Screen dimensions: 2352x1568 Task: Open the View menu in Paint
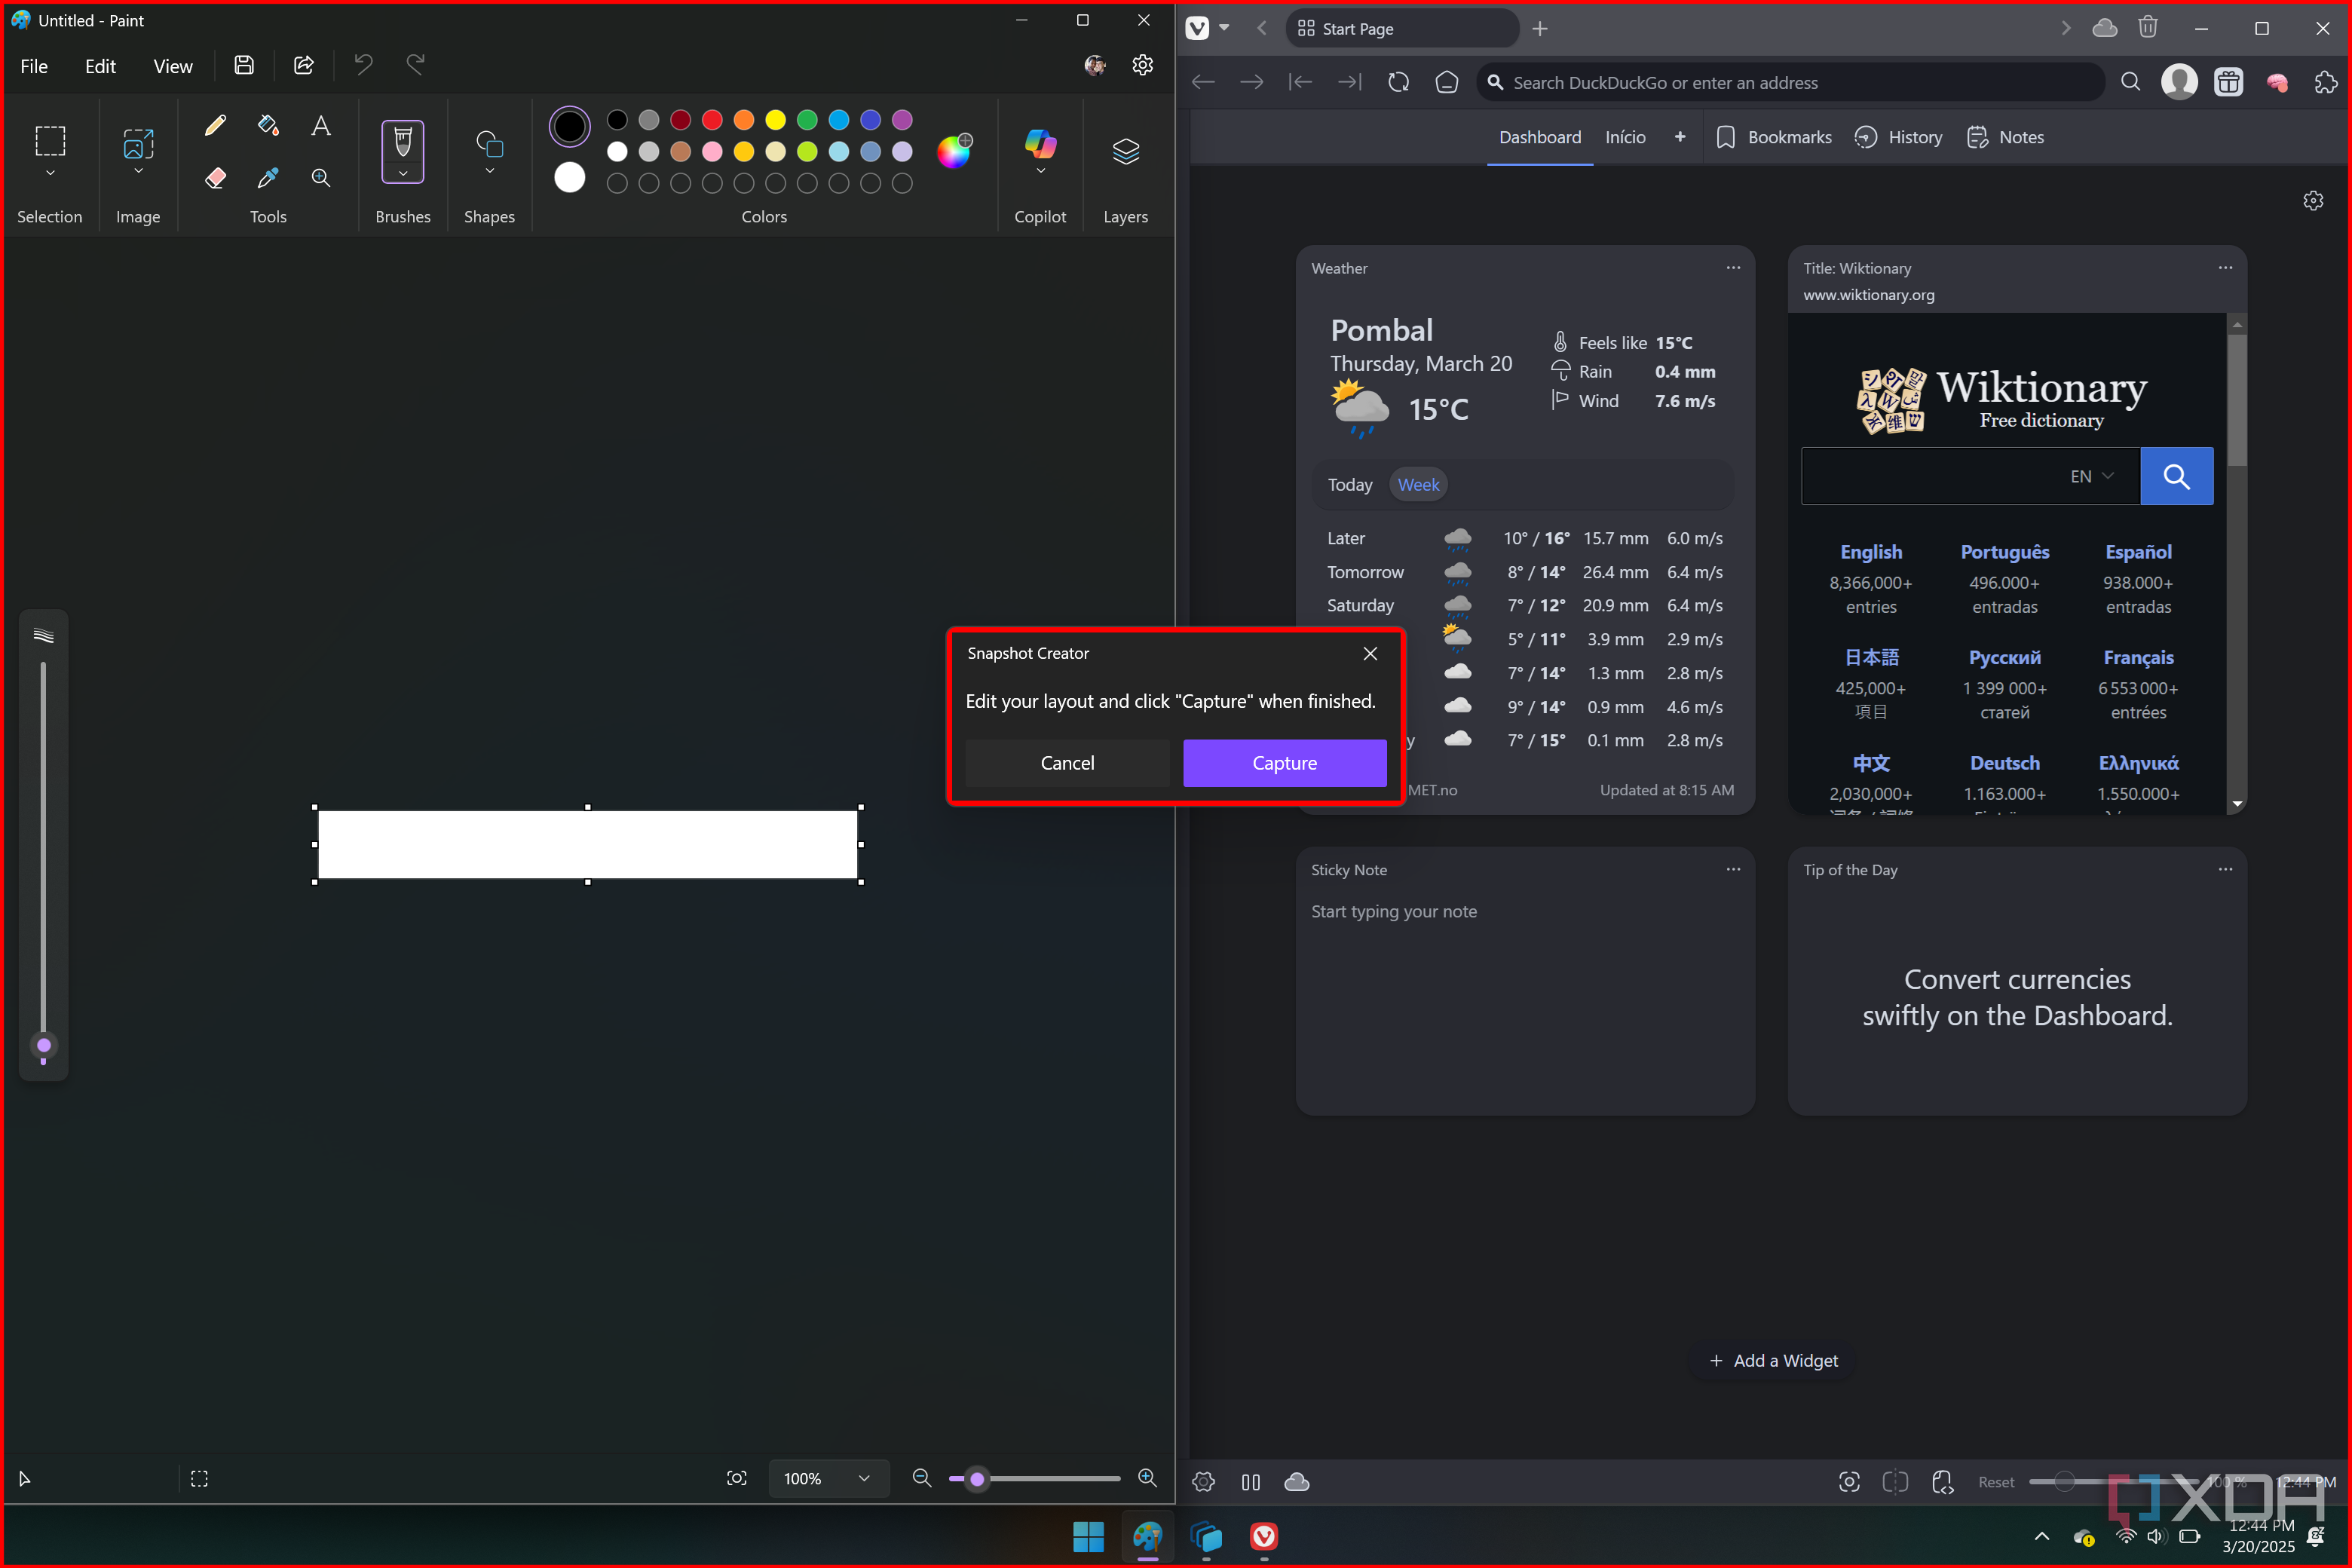(x=173, y=66)
